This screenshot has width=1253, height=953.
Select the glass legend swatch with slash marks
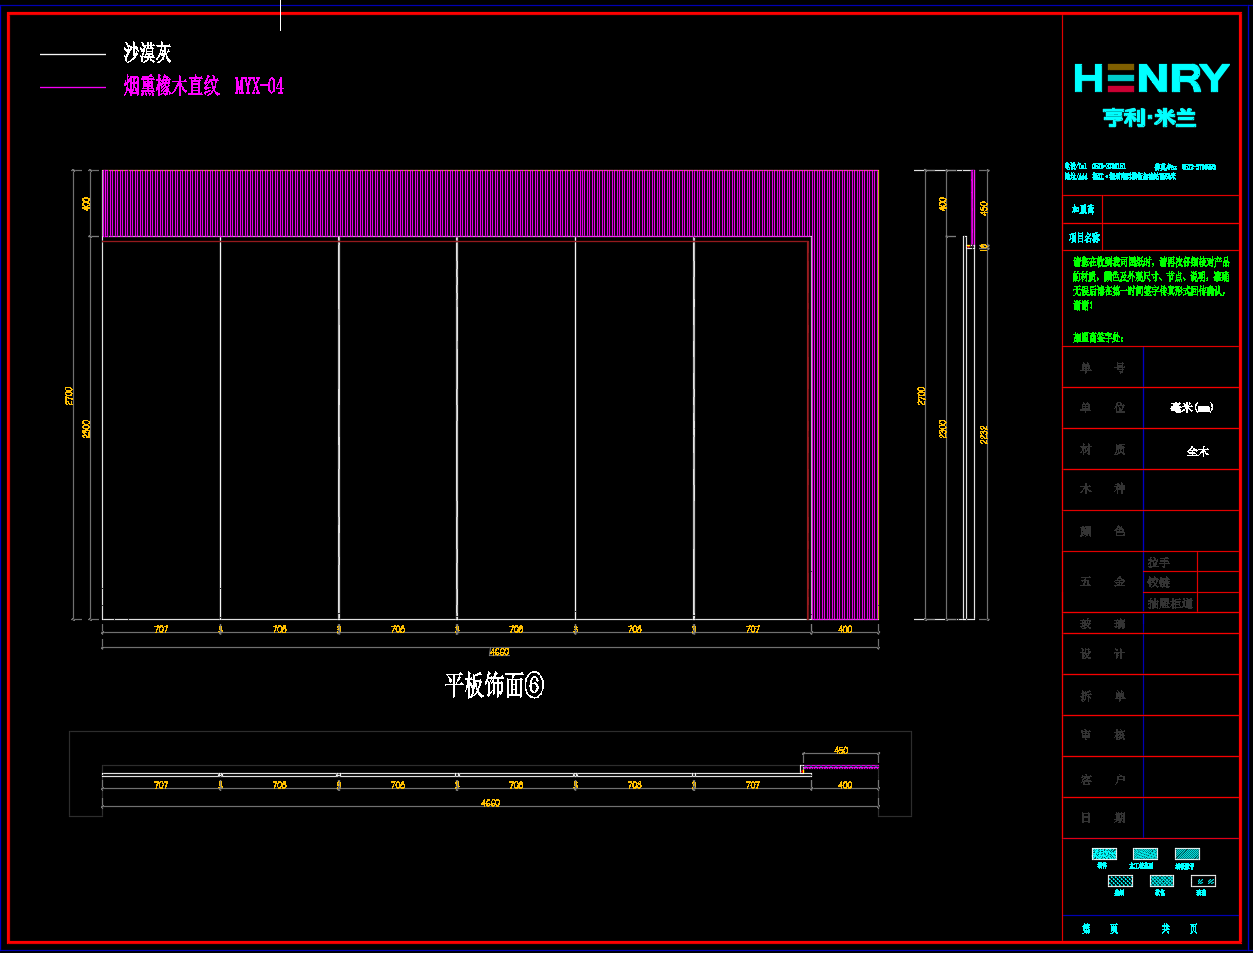[1203, 881]
